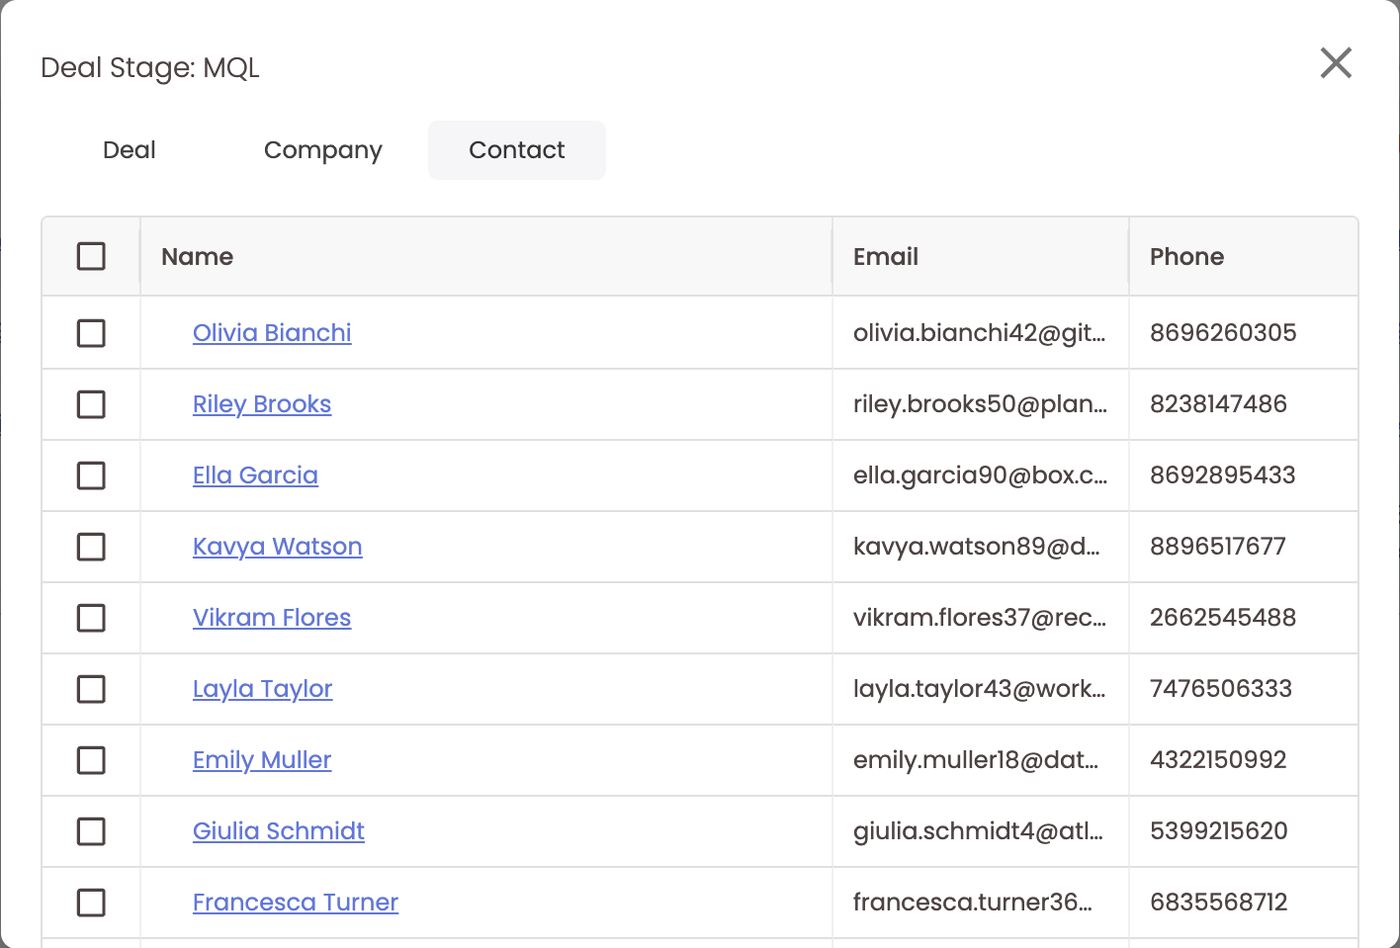Check the box for Olivia Bianchi
Viewport: 1400px width, 948px height.
point(91,333)
